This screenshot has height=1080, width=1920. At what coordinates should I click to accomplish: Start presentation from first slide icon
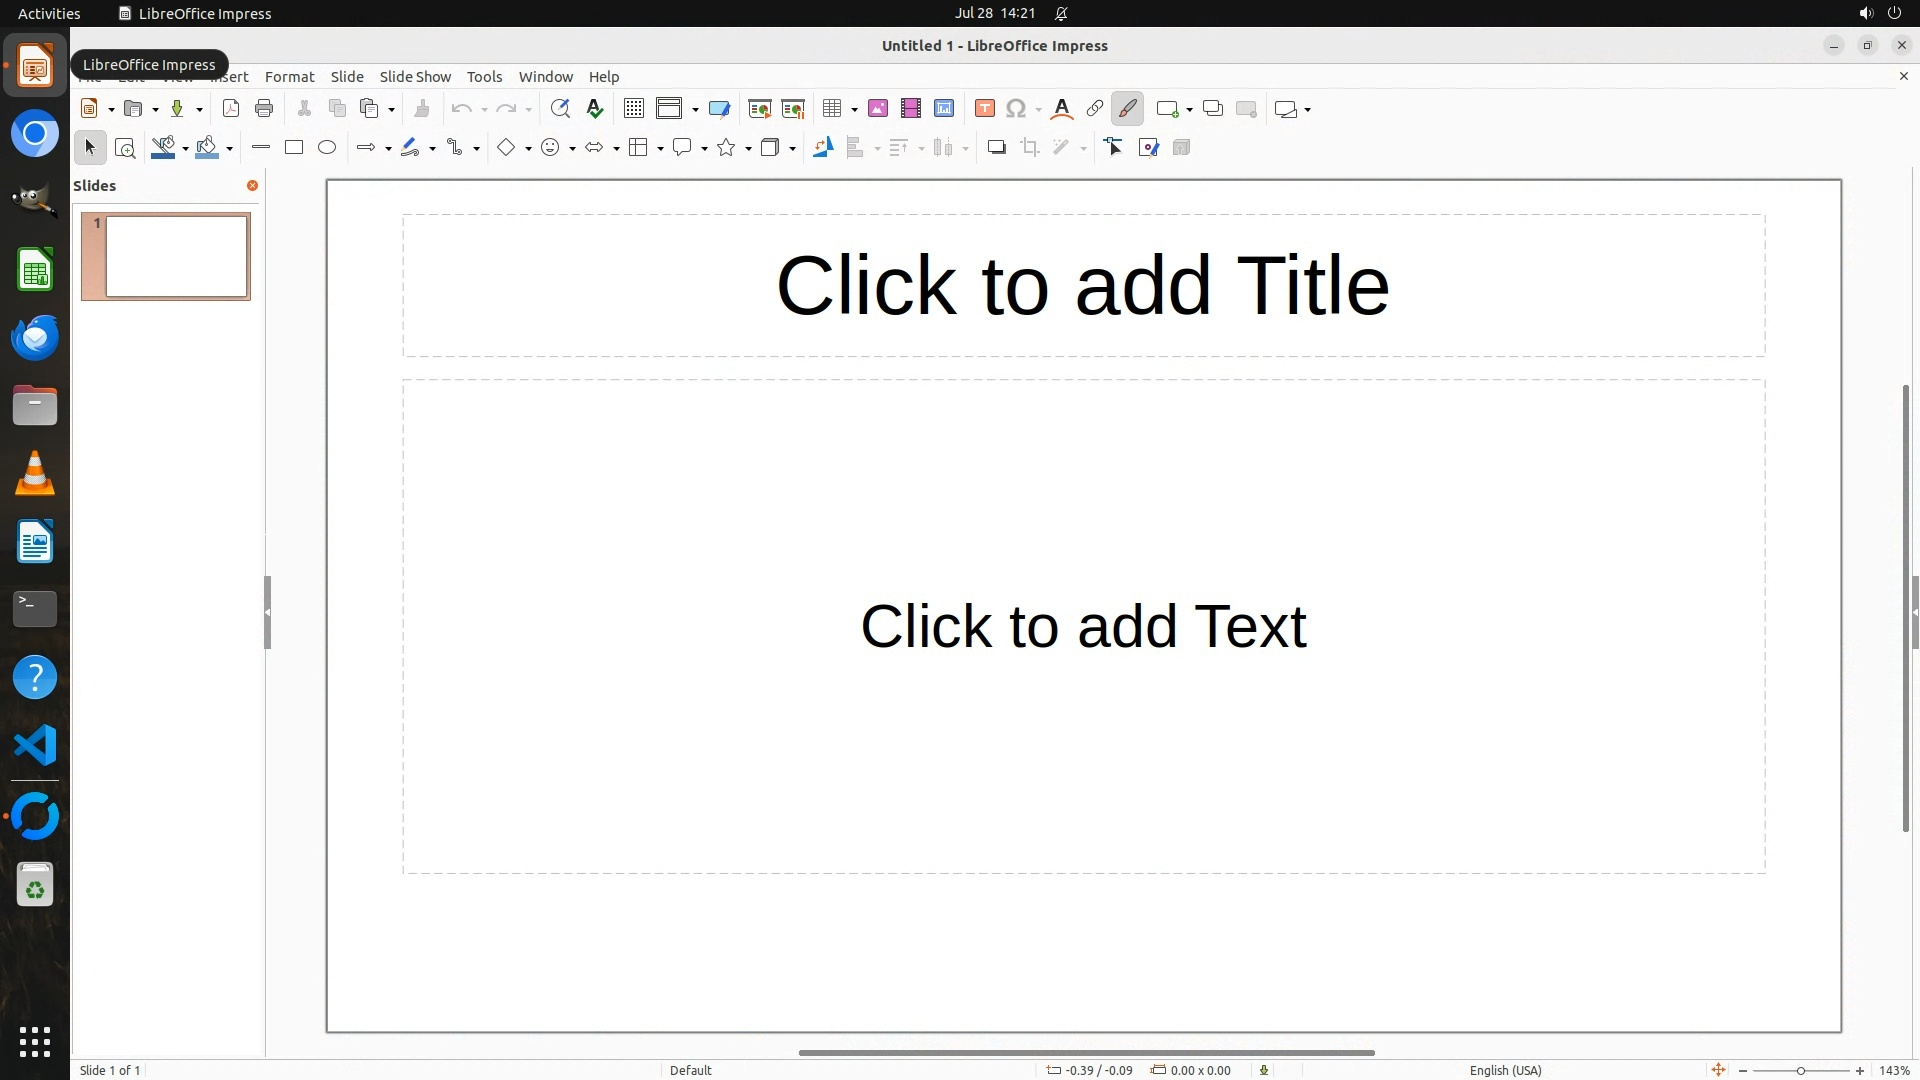pyautogui.click(x=760, y=109)
